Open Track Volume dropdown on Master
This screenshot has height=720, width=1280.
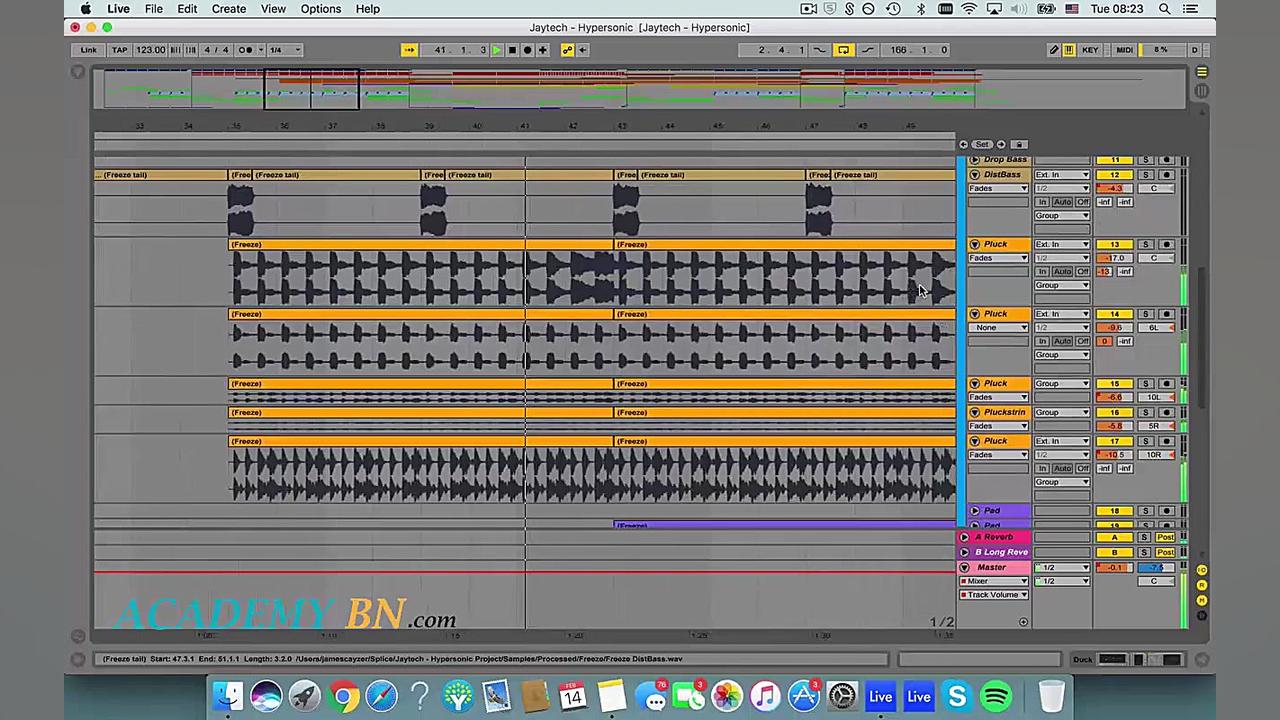[994, 595]
